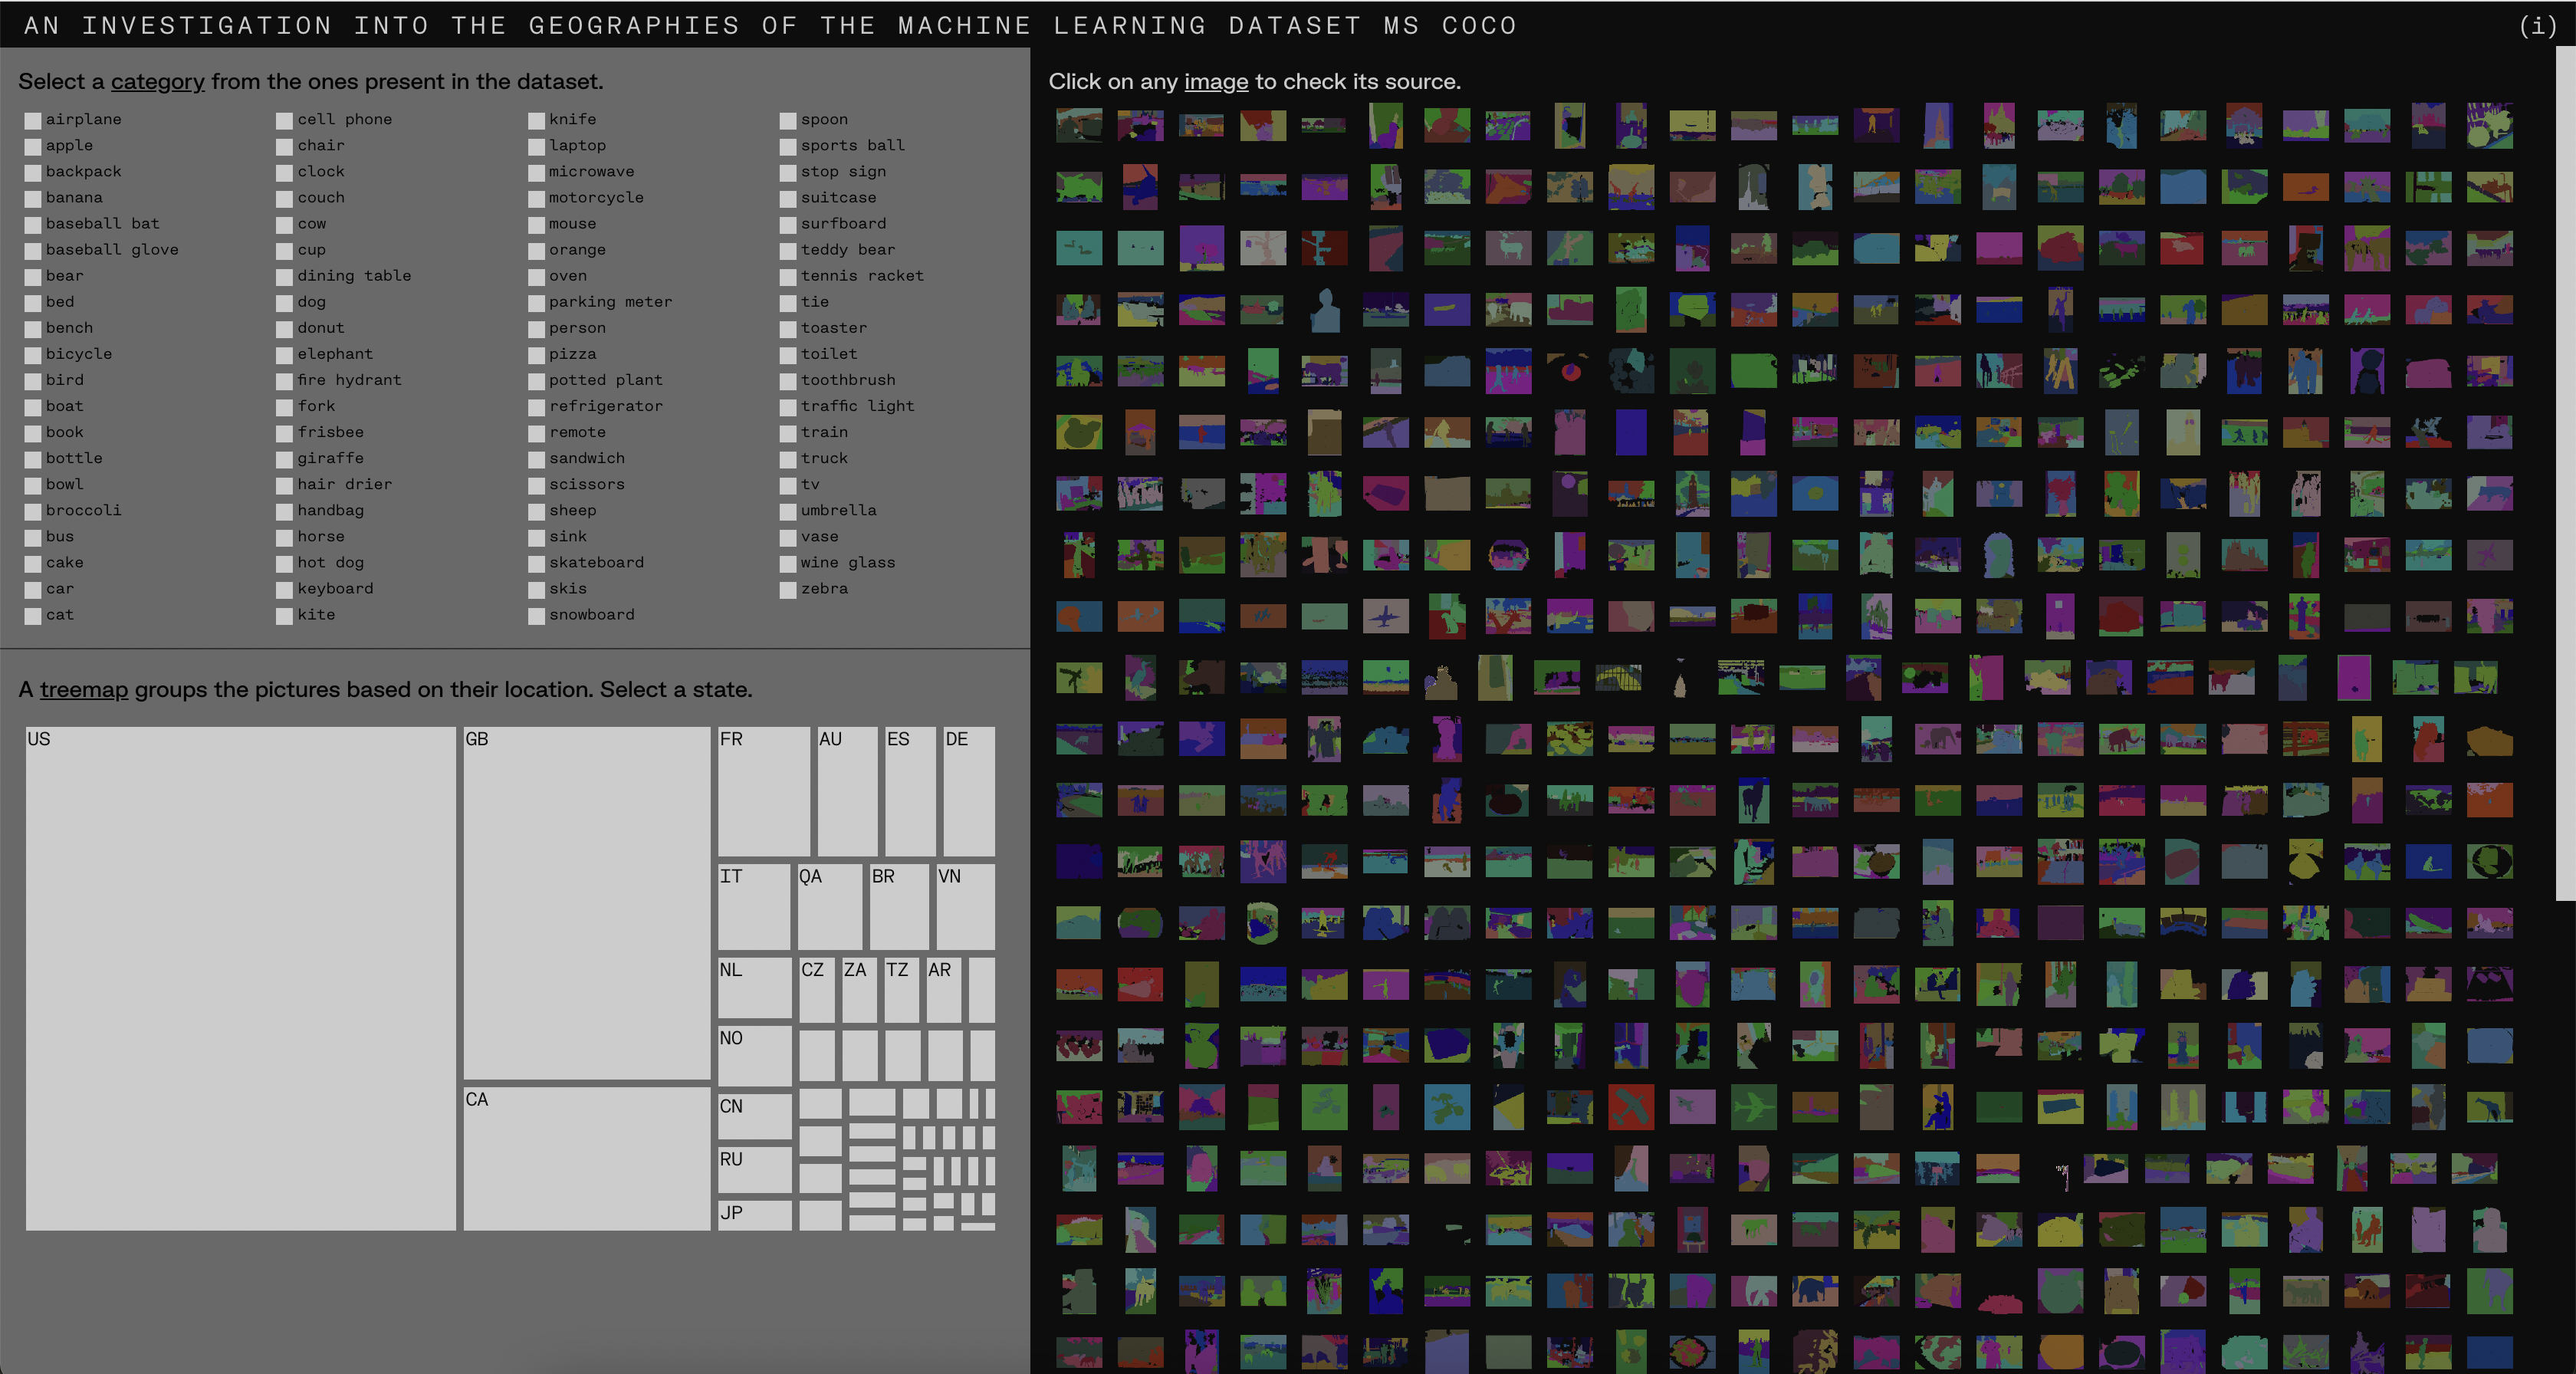The height and width of the screenshot is (1374, 2576).
Task: Select the US treemap block
Action: (x=240, y=978)
